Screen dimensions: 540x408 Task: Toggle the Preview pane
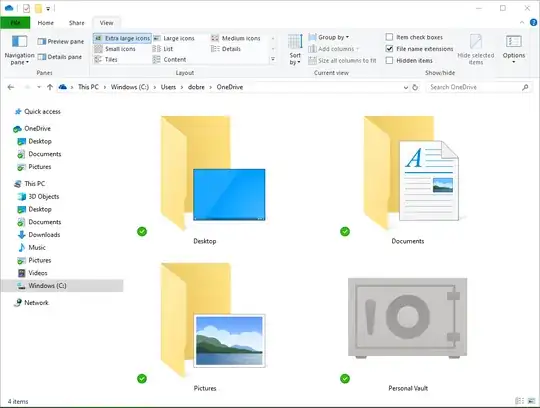pos(61,41)
